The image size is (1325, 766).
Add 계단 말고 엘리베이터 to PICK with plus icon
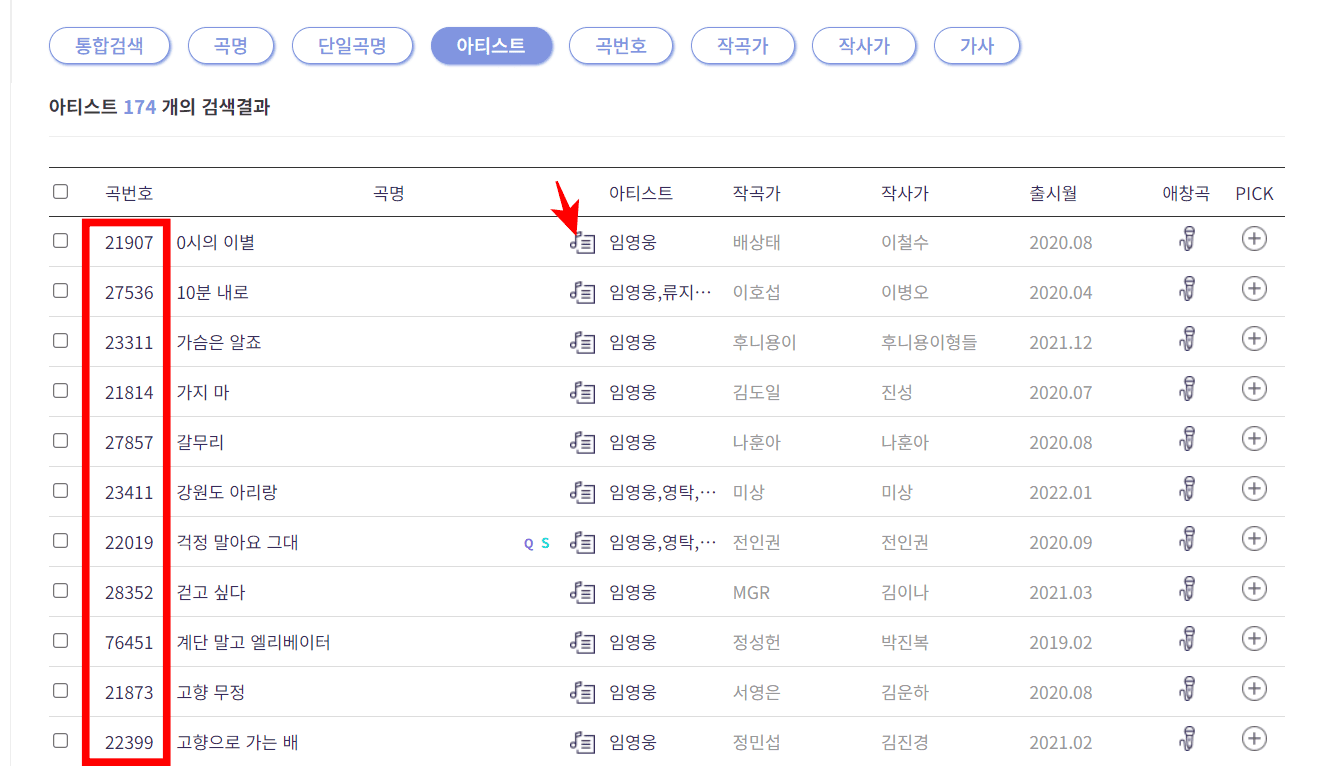pos(1254,639)
